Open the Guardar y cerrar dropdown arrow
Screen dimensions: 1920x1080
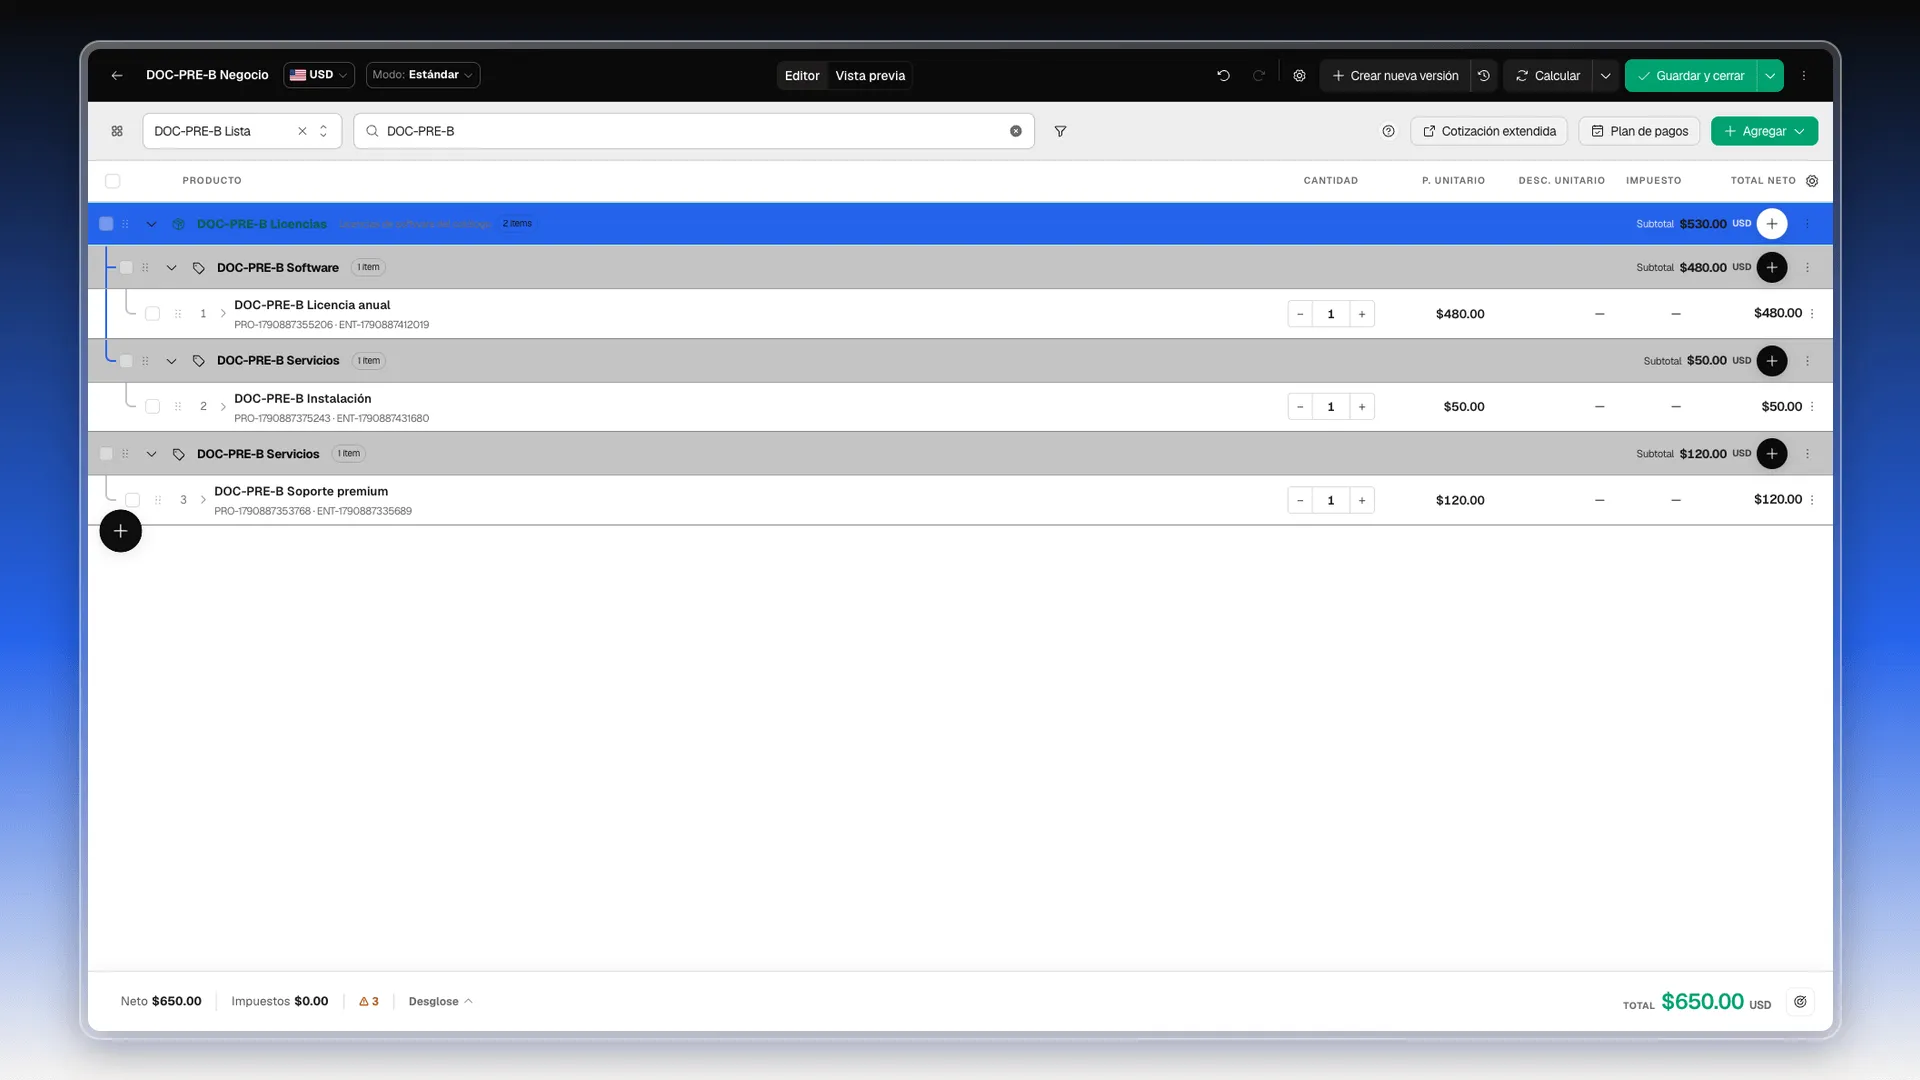click(x=1770, y=75)
